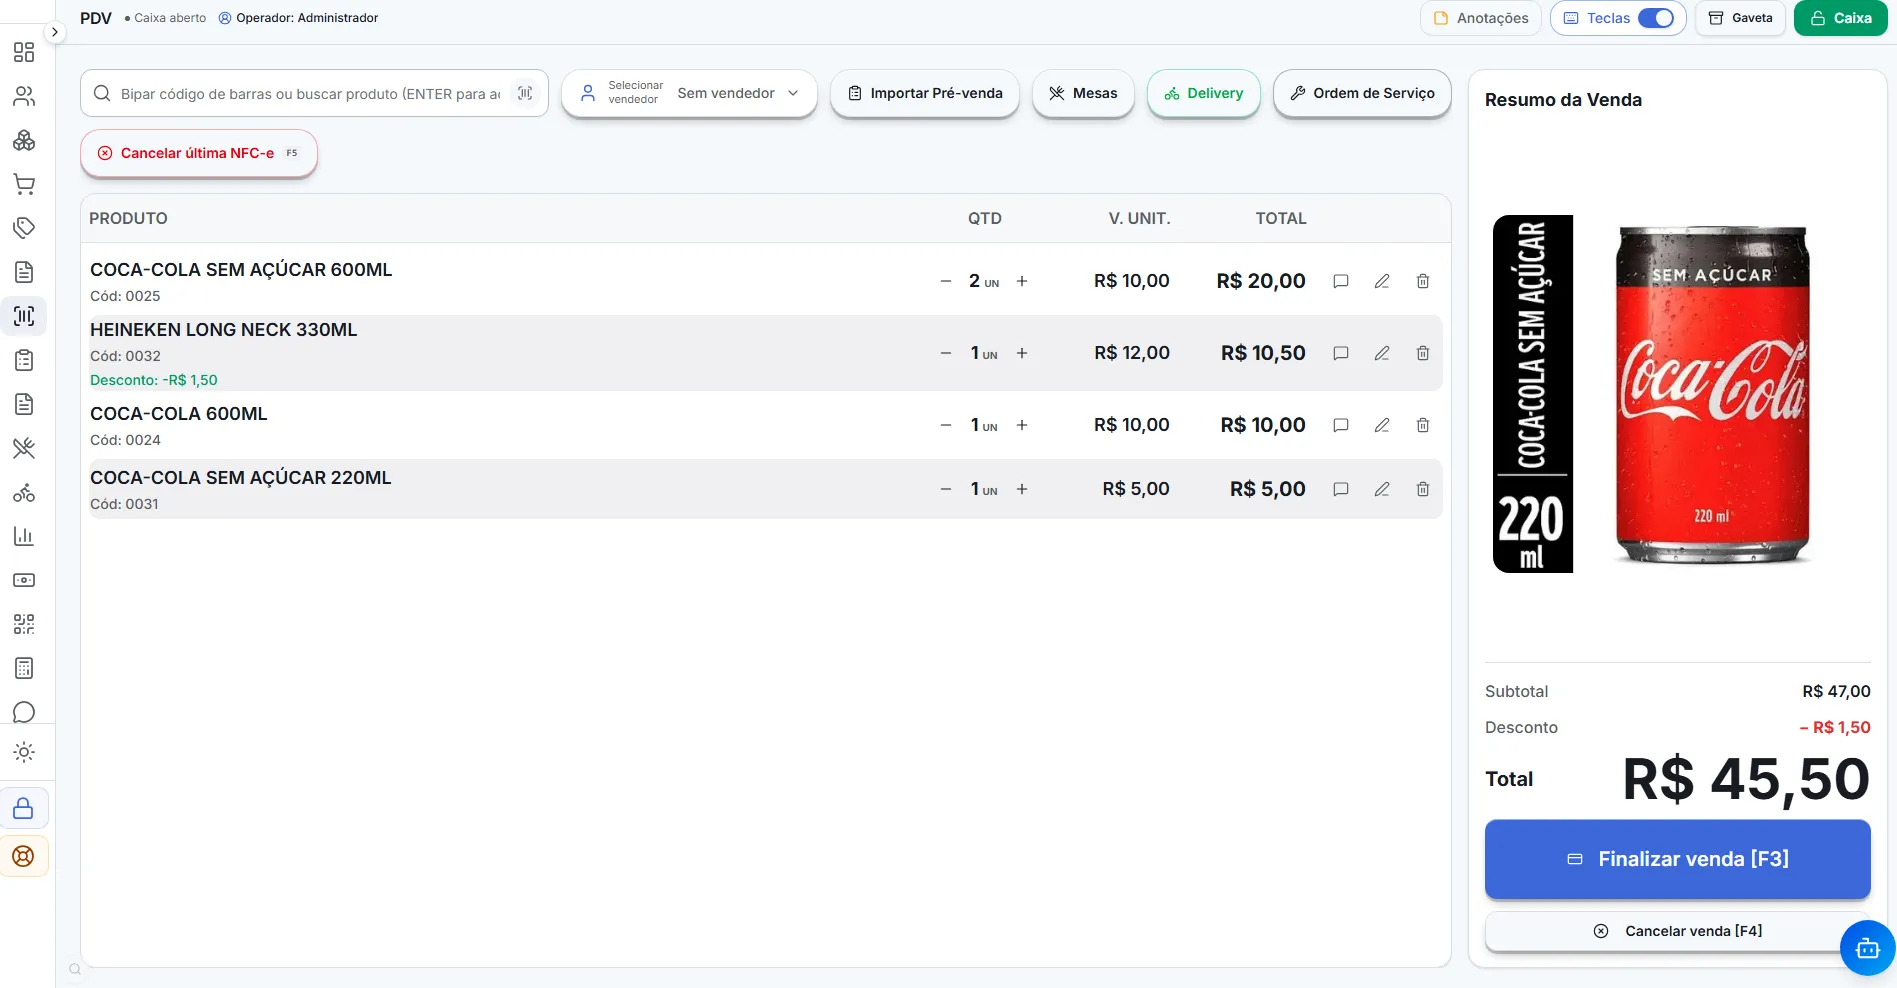Viewport: 1897px width, 988px height.
Task: Open the lifebuoy support sidebar icon
Action: pyautogui.click(x=24, y=856)
